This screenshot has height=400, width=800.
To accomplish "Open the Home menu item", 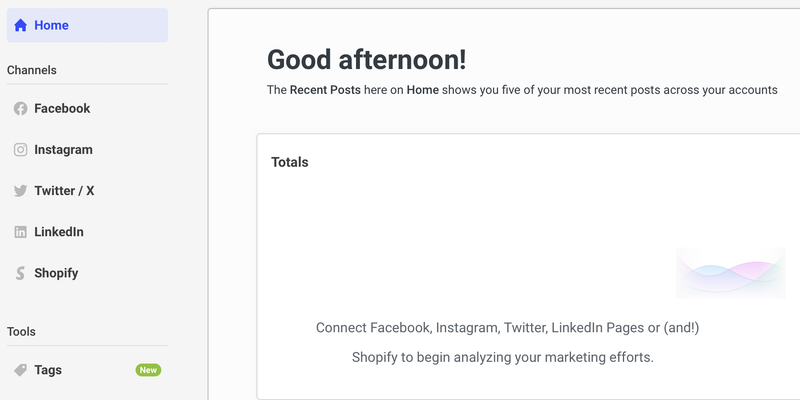I will click(x=52, y=26).
